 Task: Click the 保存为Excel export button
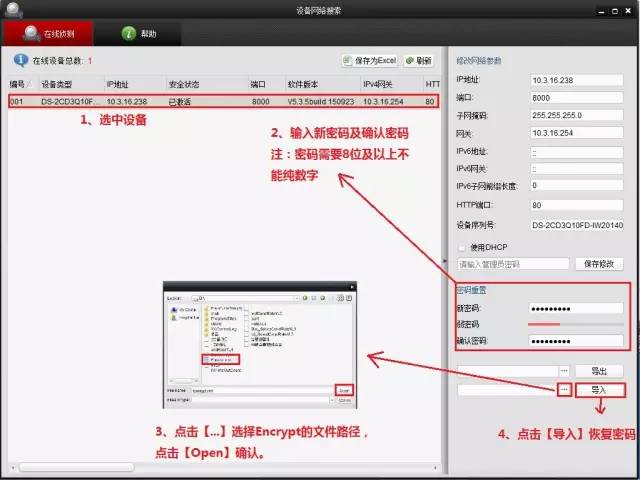tap(370, 60)
